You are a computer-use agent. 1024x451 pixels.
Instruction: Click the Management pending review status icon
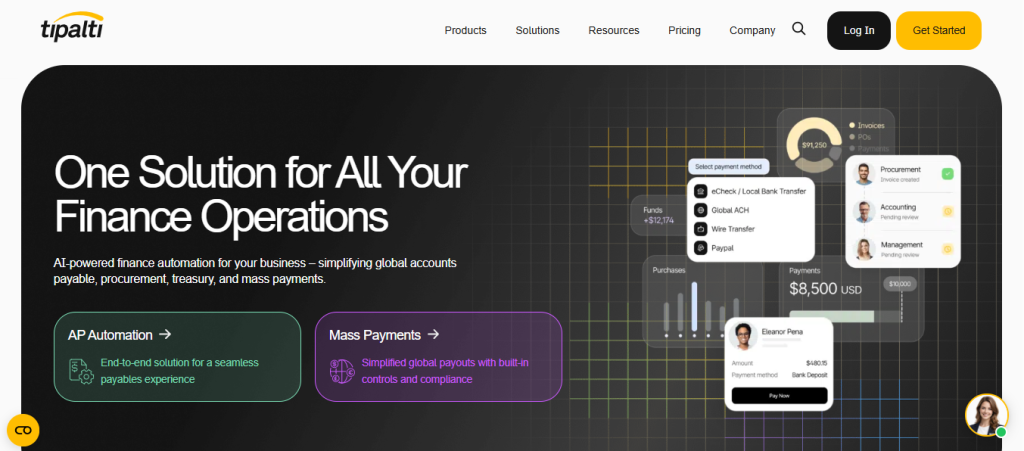click(x=948, y=249)
